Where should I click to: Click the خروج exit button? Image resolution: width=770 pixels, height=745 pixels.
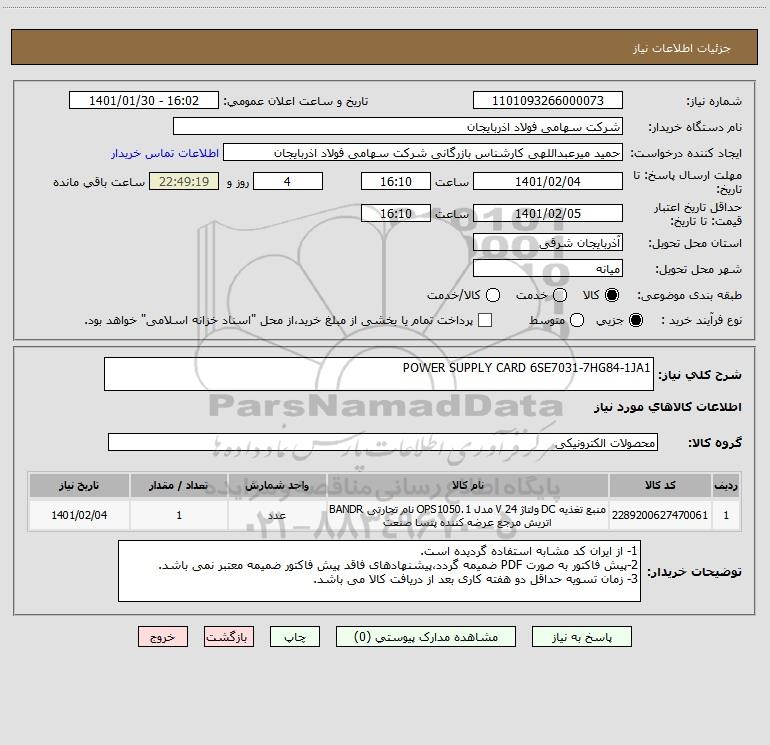[x=163, y=637]
